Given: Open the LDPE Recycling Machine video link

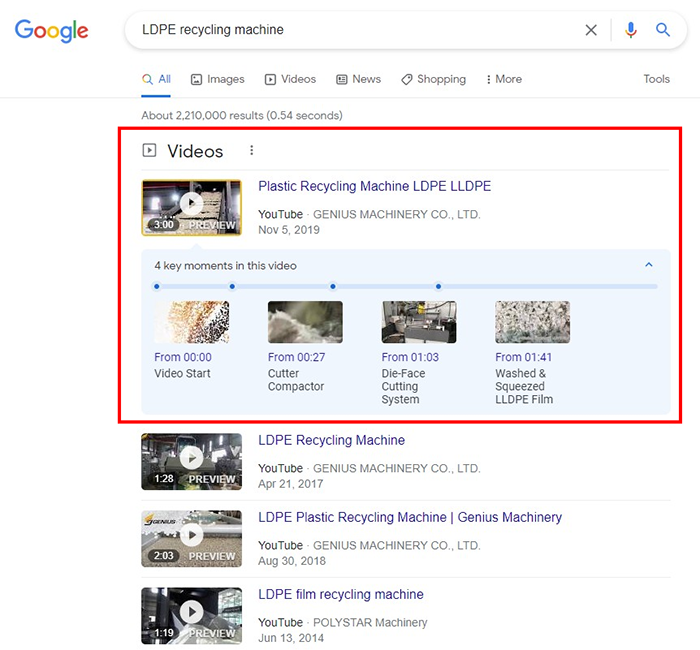Looking at the screenshot, I should [332, 440].
